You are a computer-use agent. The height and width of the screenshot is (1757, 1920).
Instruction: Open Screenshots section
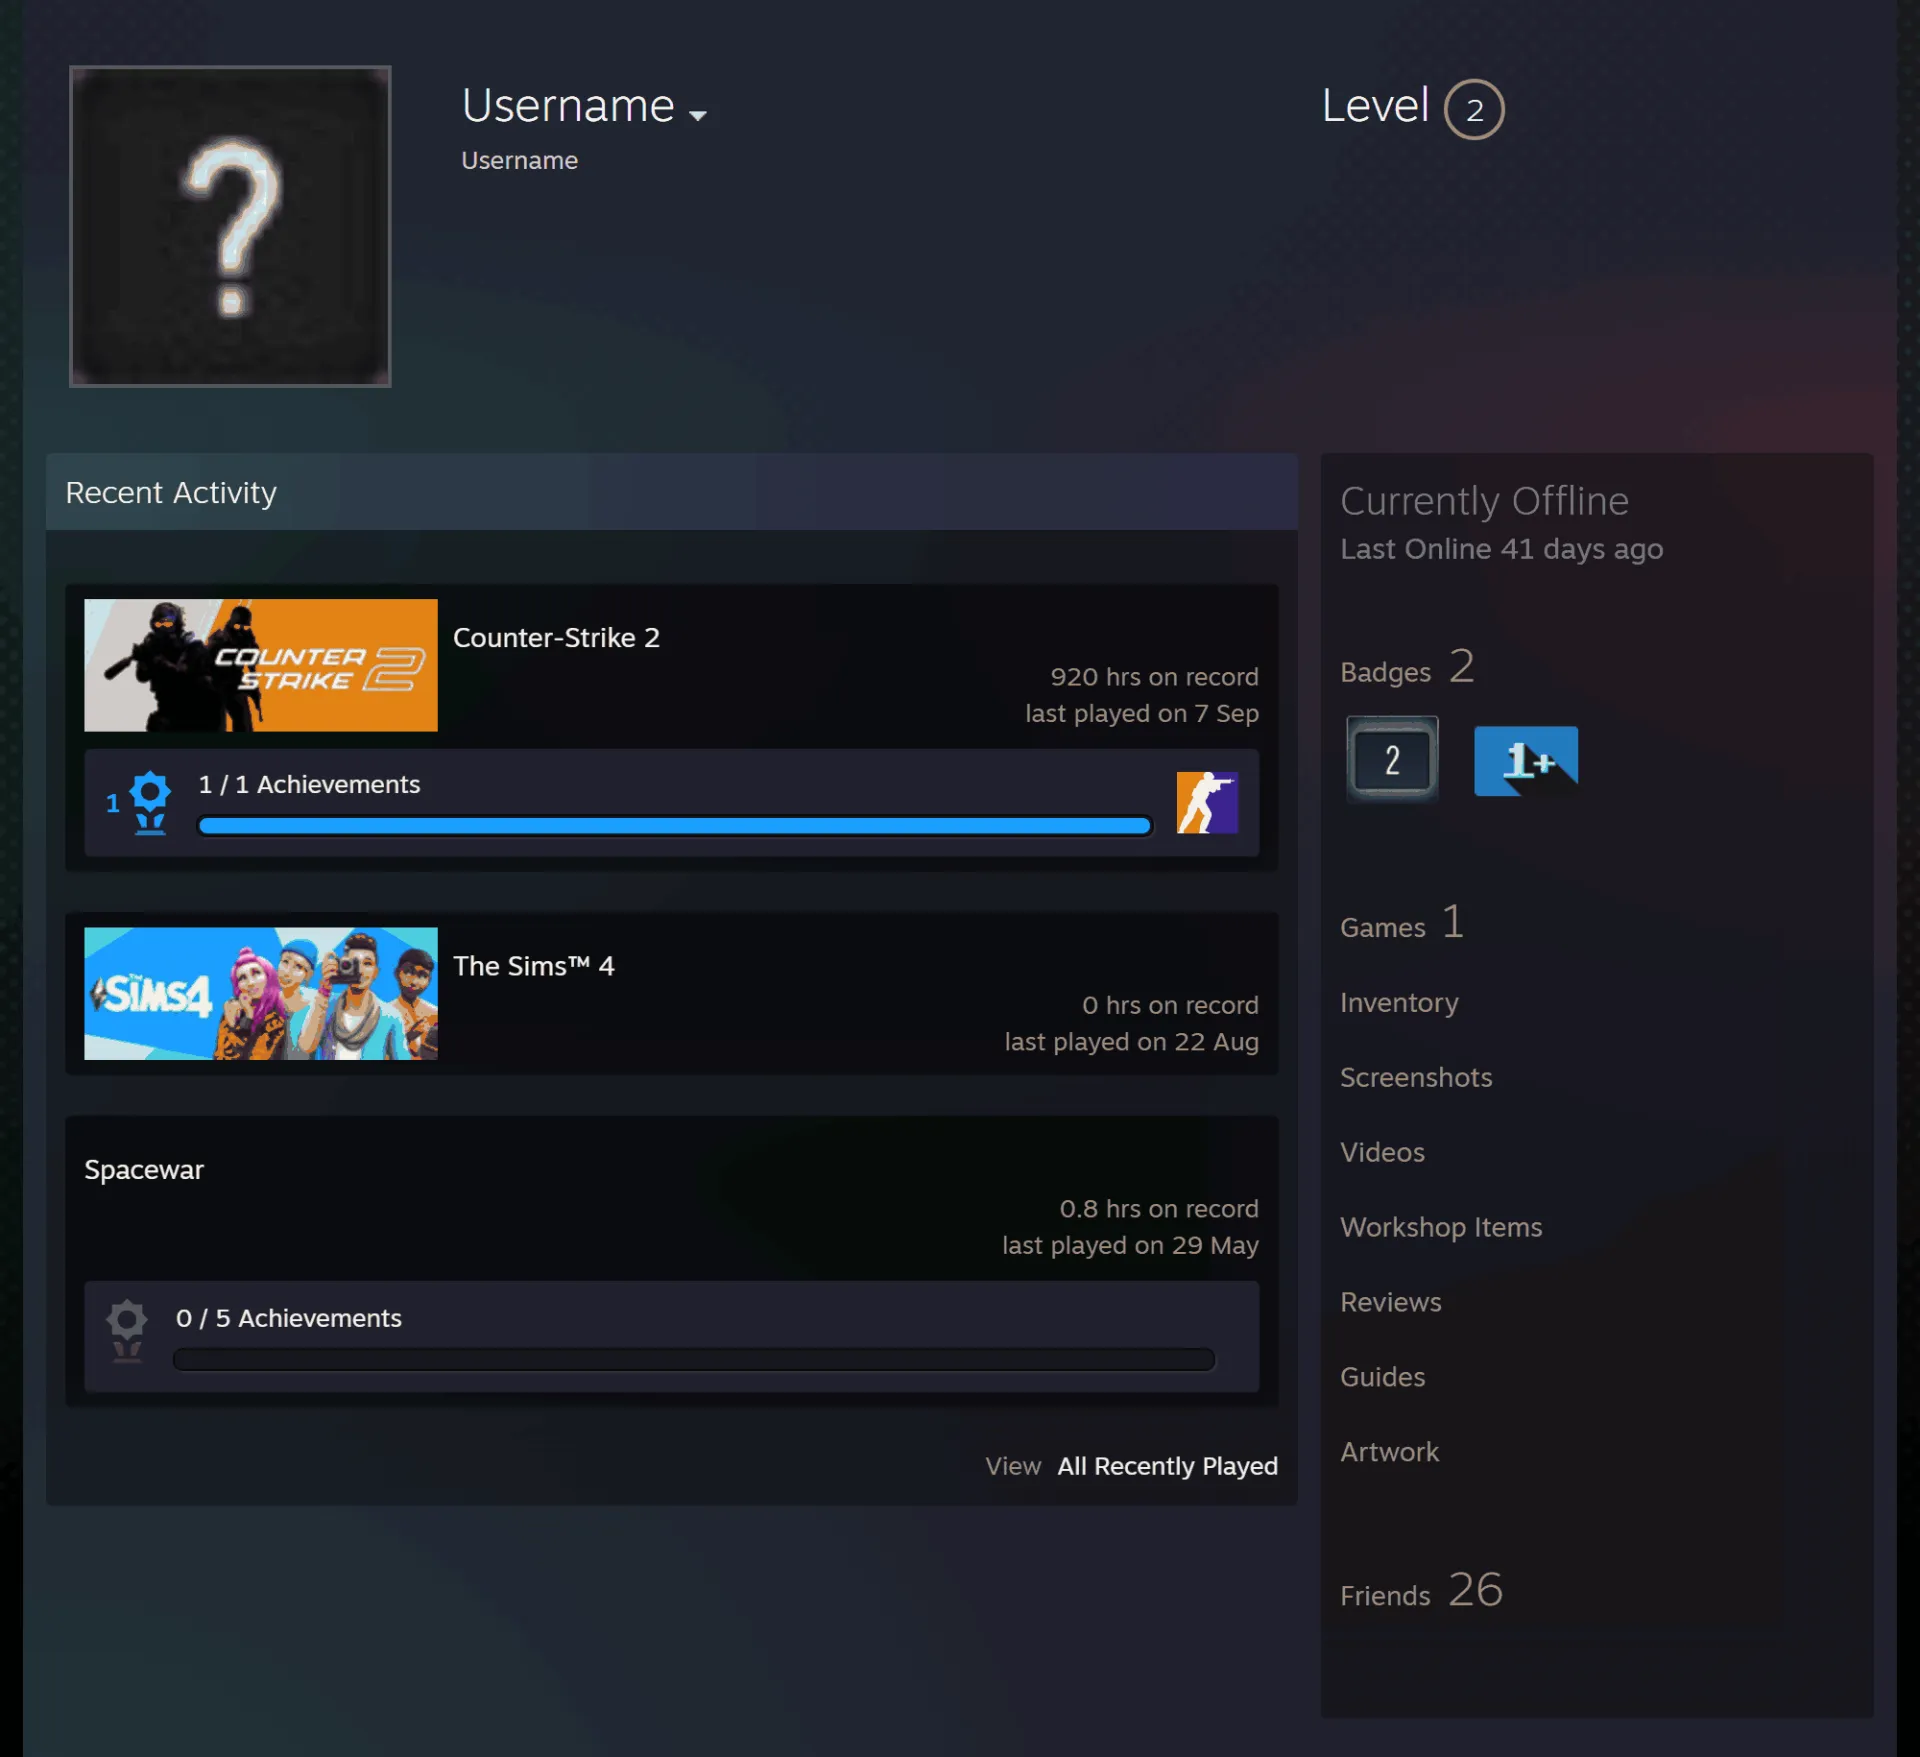1416,1077
